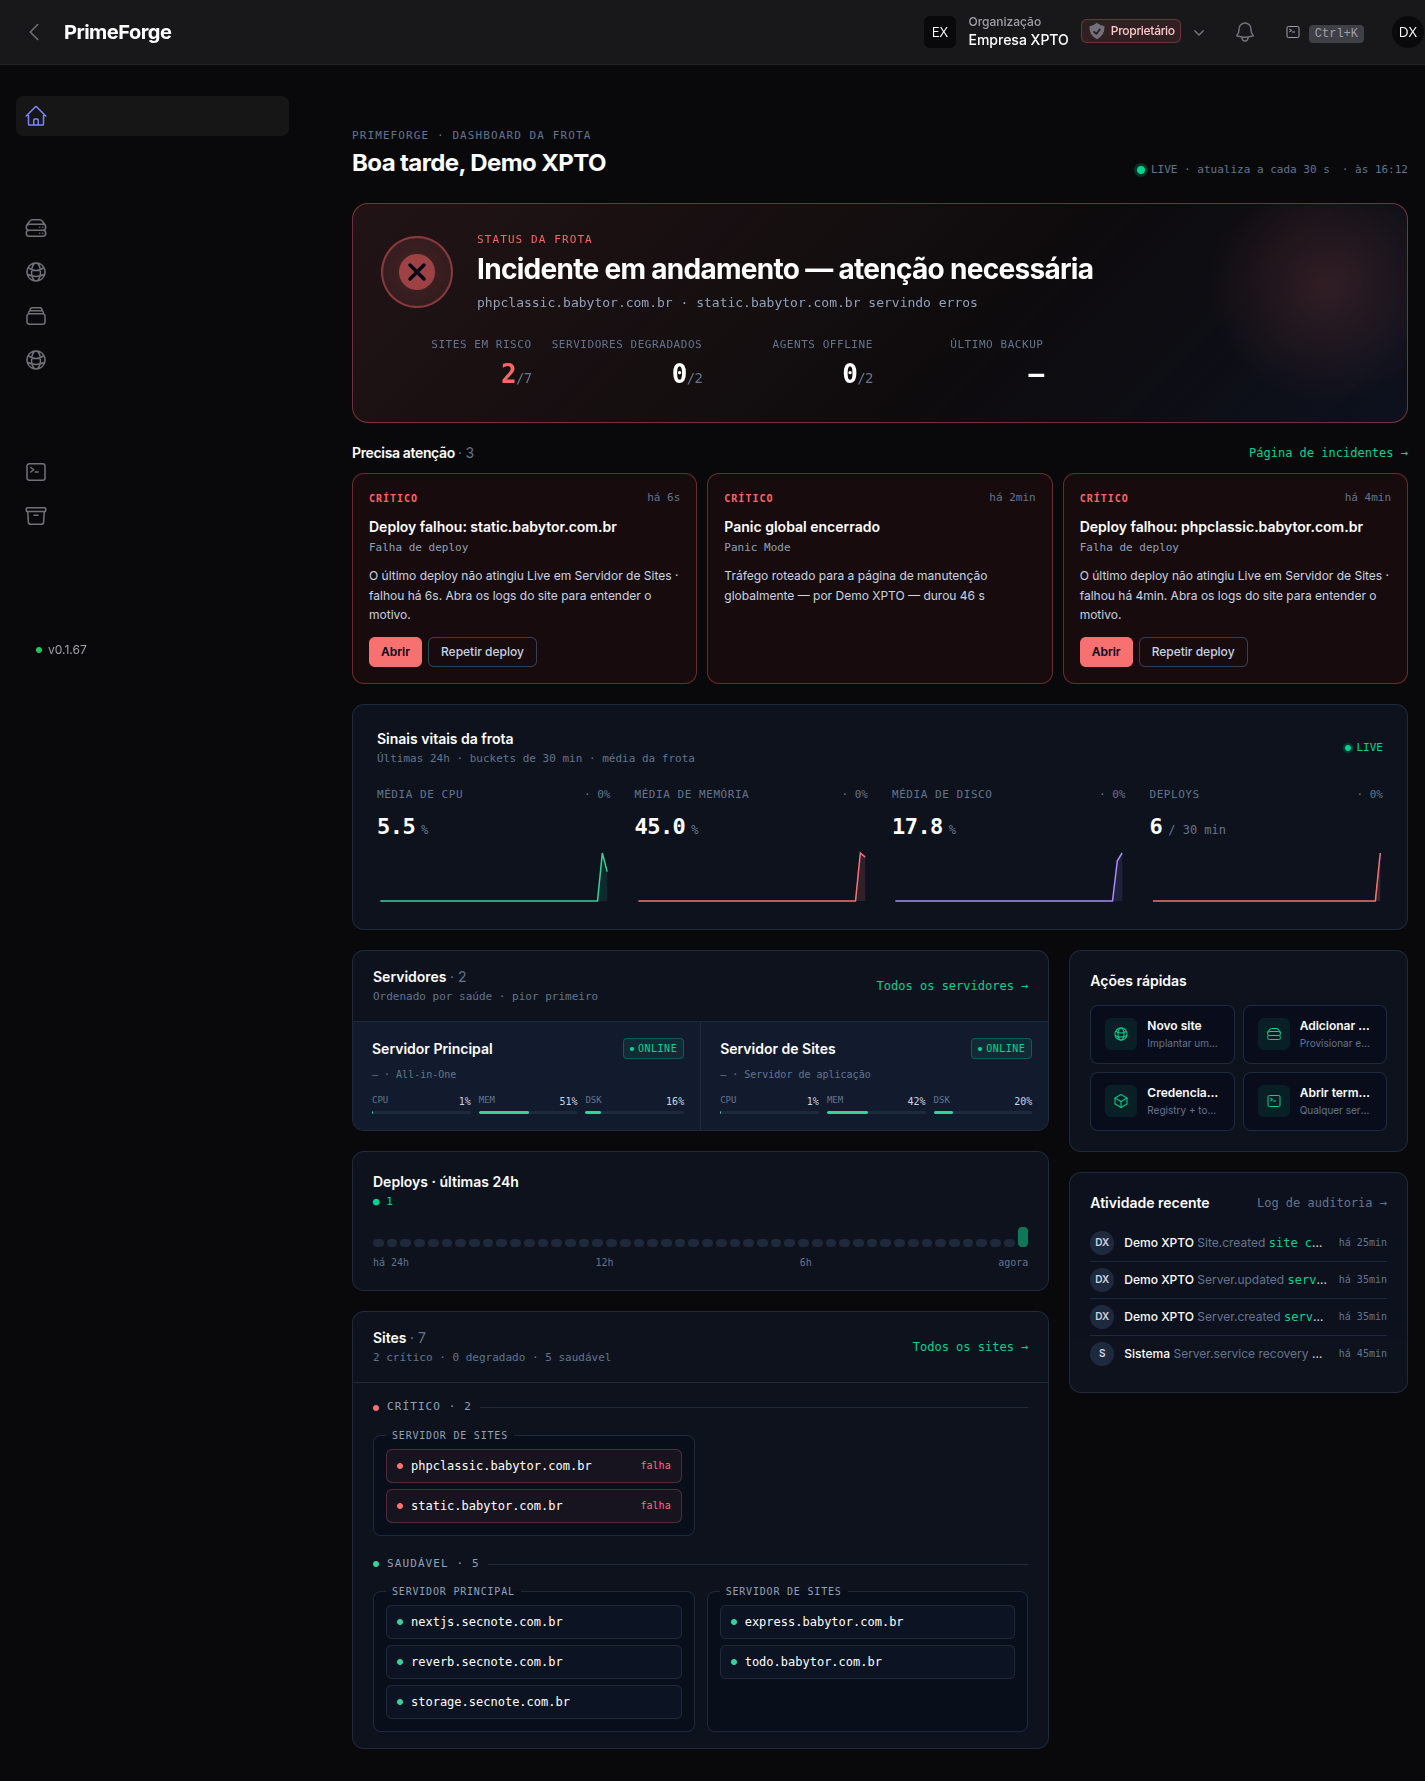Click the ONLINE badge on Servidor de Sites
The image size is (1425, 1781).
pos(1001,1048)
